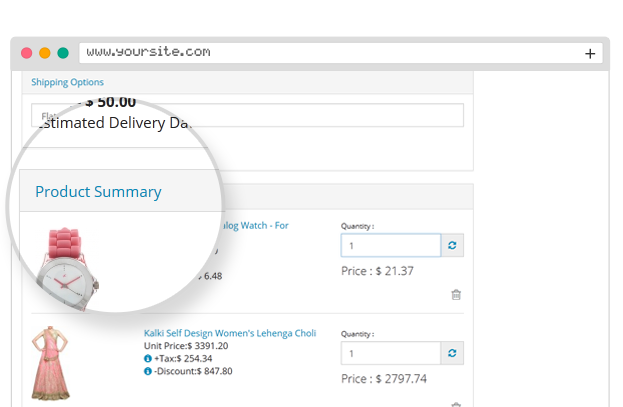Click the Unit Price:$ 3391.20 text

[186, 346]
